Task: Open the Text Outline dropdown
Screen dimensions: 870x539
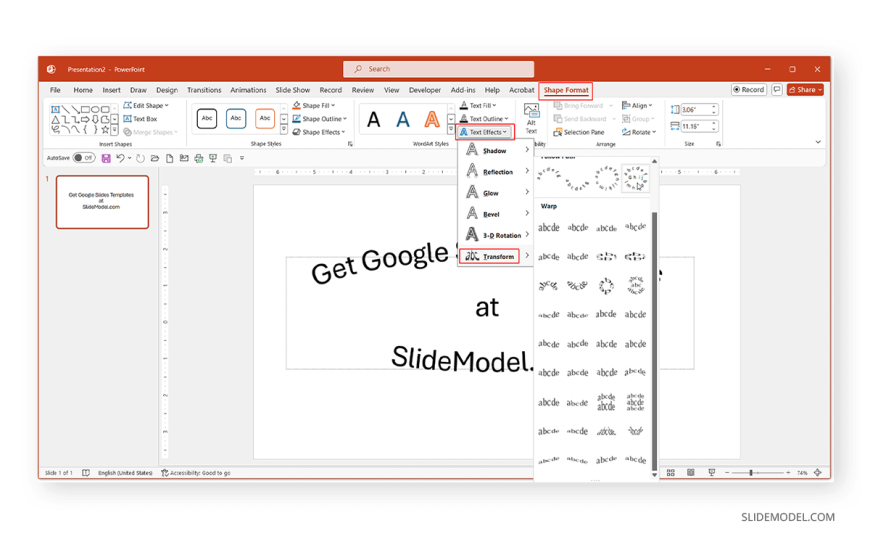Action: tap(484, 119)
